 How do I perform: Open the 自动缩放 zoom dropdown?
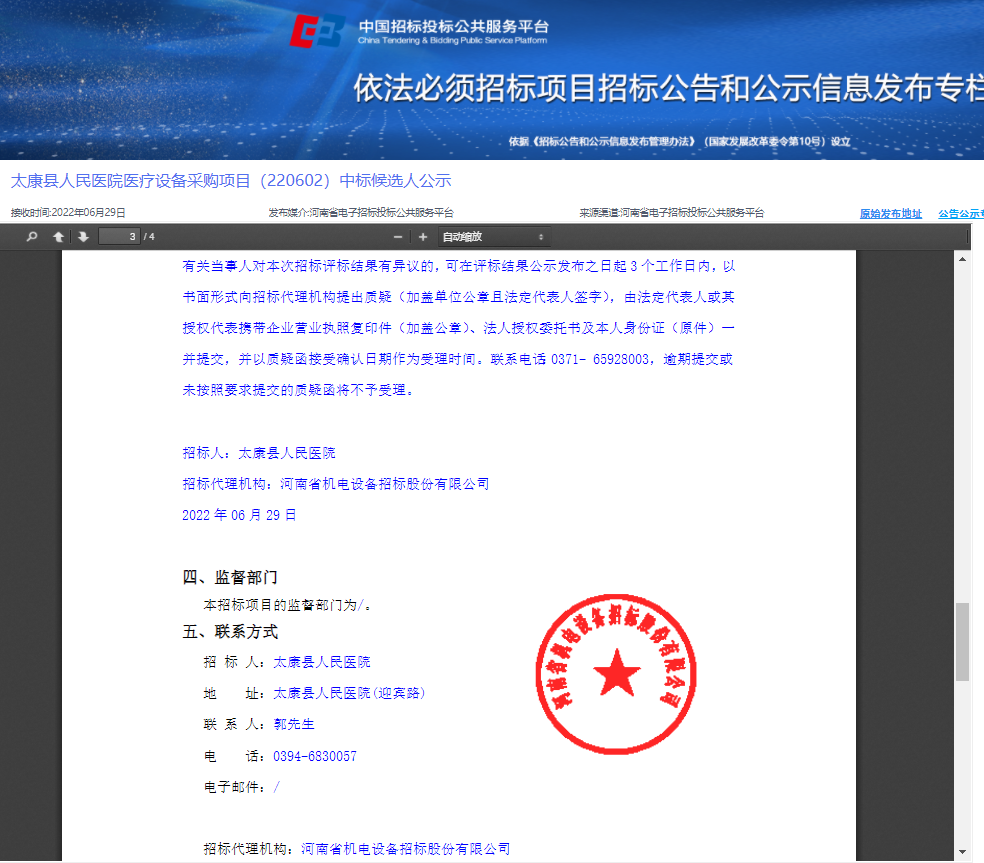pos(493,237)
